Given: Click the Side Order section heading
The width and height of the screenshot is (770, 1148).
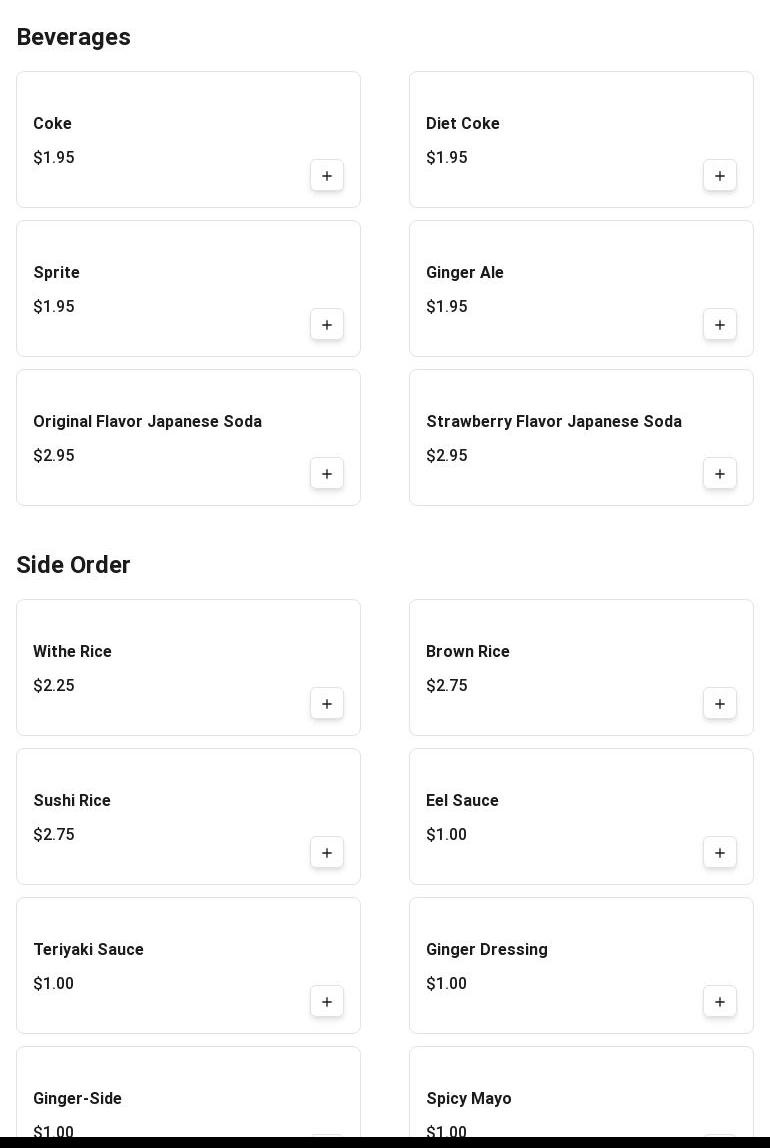Looking at the screenshot, I should point(74,565).
